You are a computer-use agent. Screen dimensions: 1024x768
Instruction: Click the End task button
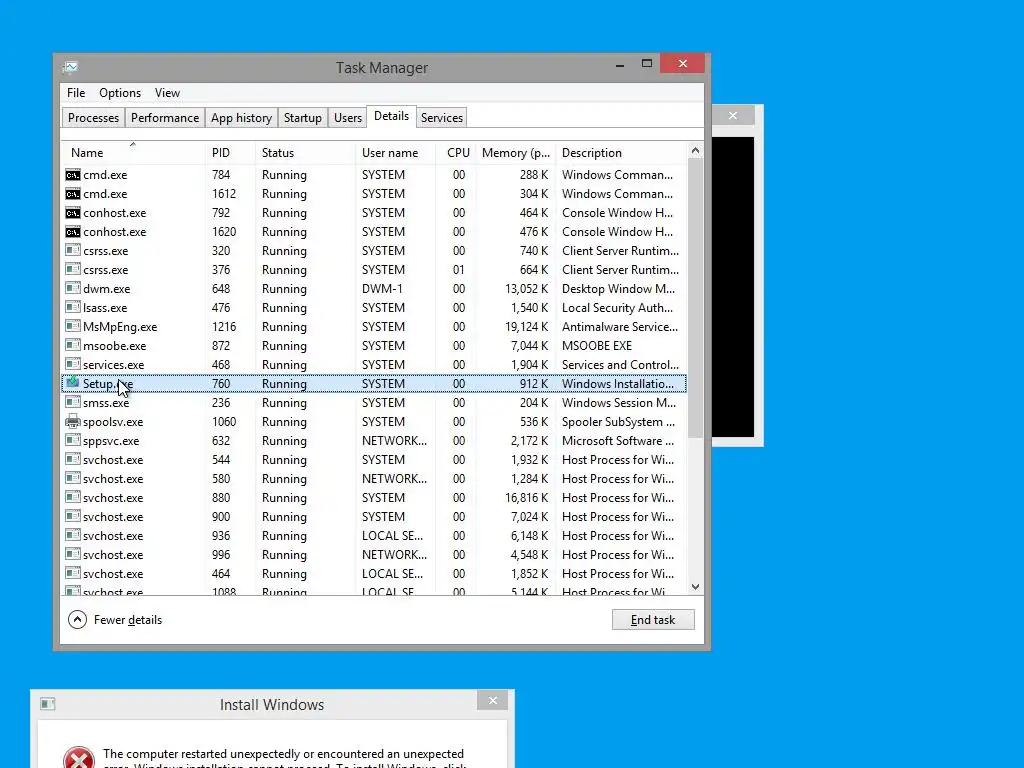tap(653, 620)
